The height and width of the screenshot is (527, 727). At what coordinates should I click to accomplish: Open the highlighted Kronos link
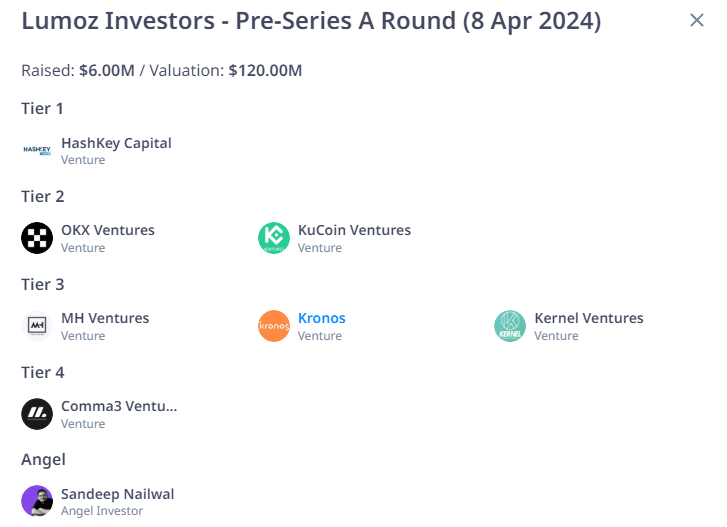coord(321,318)
